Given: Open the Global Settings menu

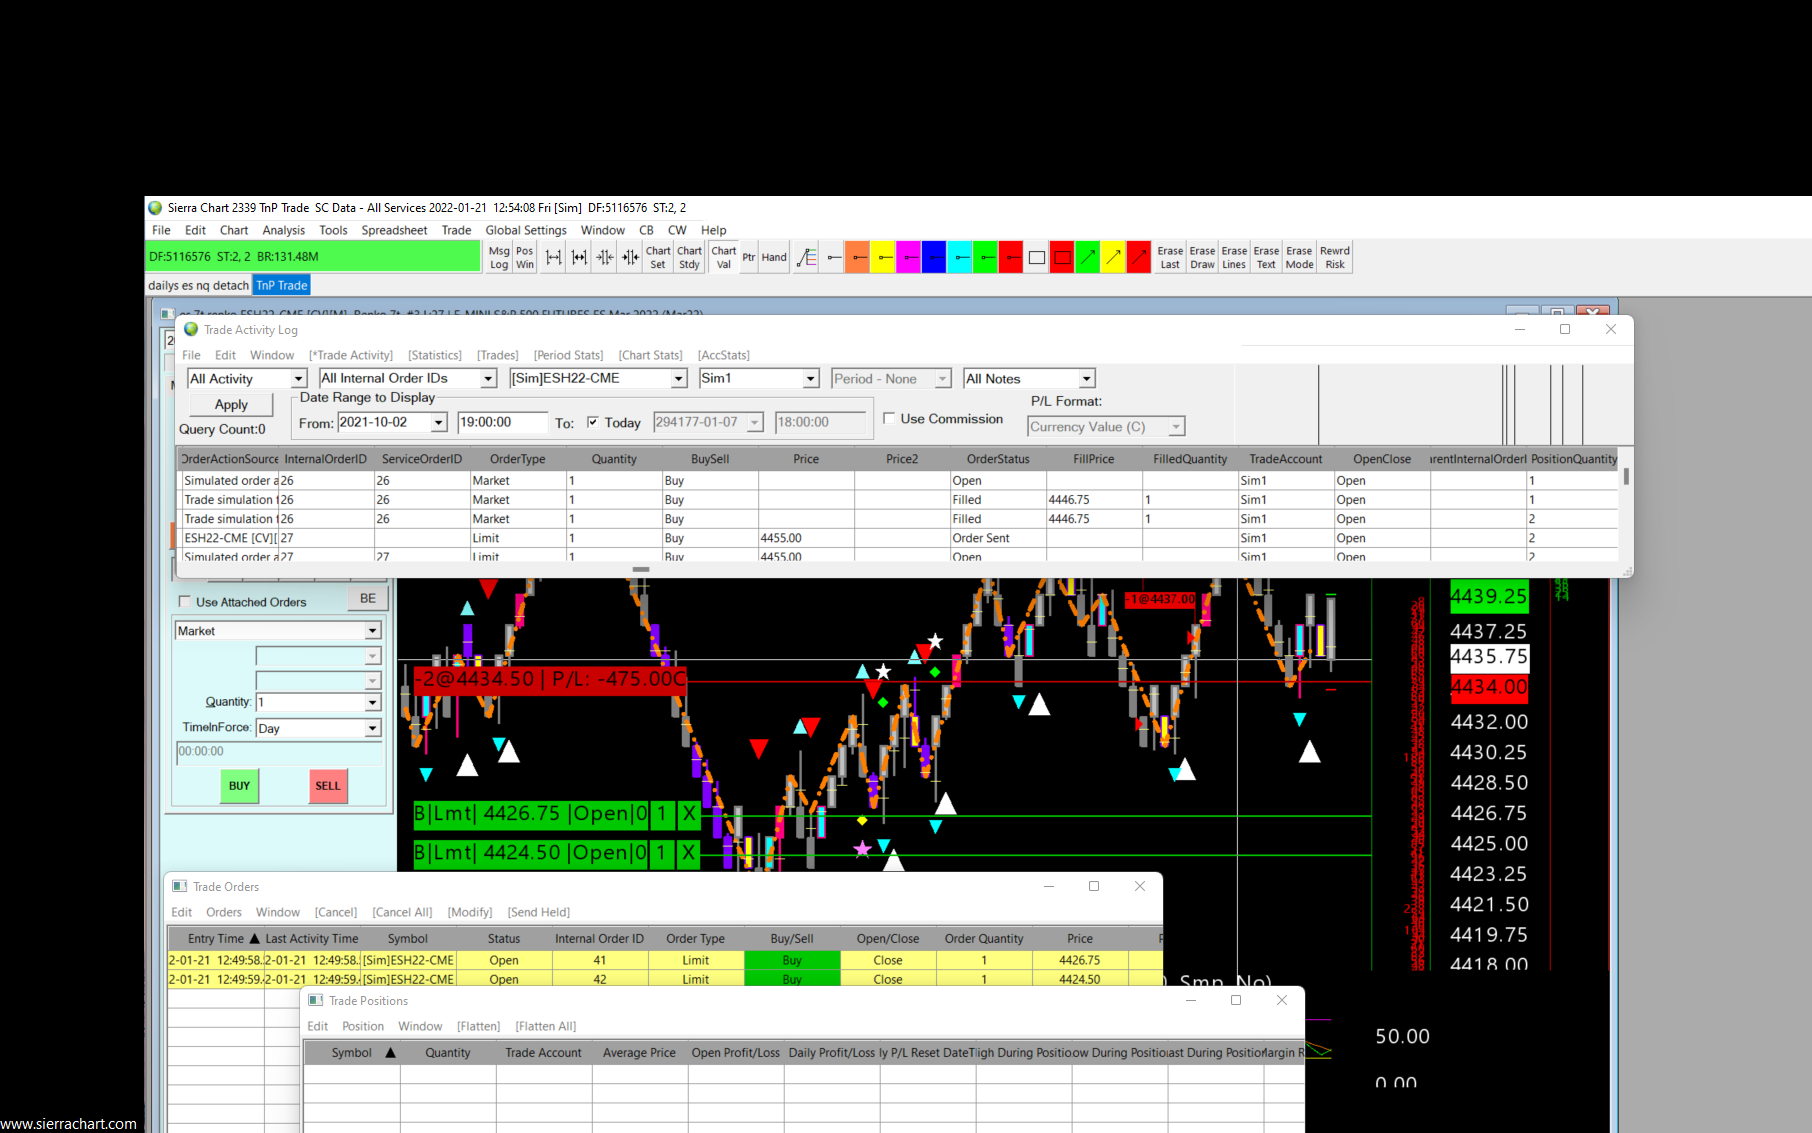Looking at the screenshot, I should 526,230.
